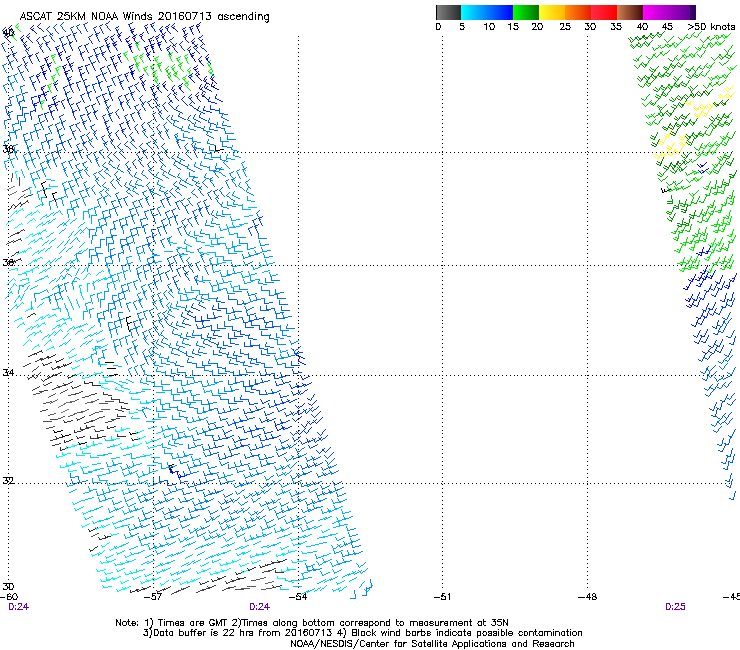
Task: Click the yellow 20–25 knots legend segment
Action: pyautogui.click(x=552, y=12)
